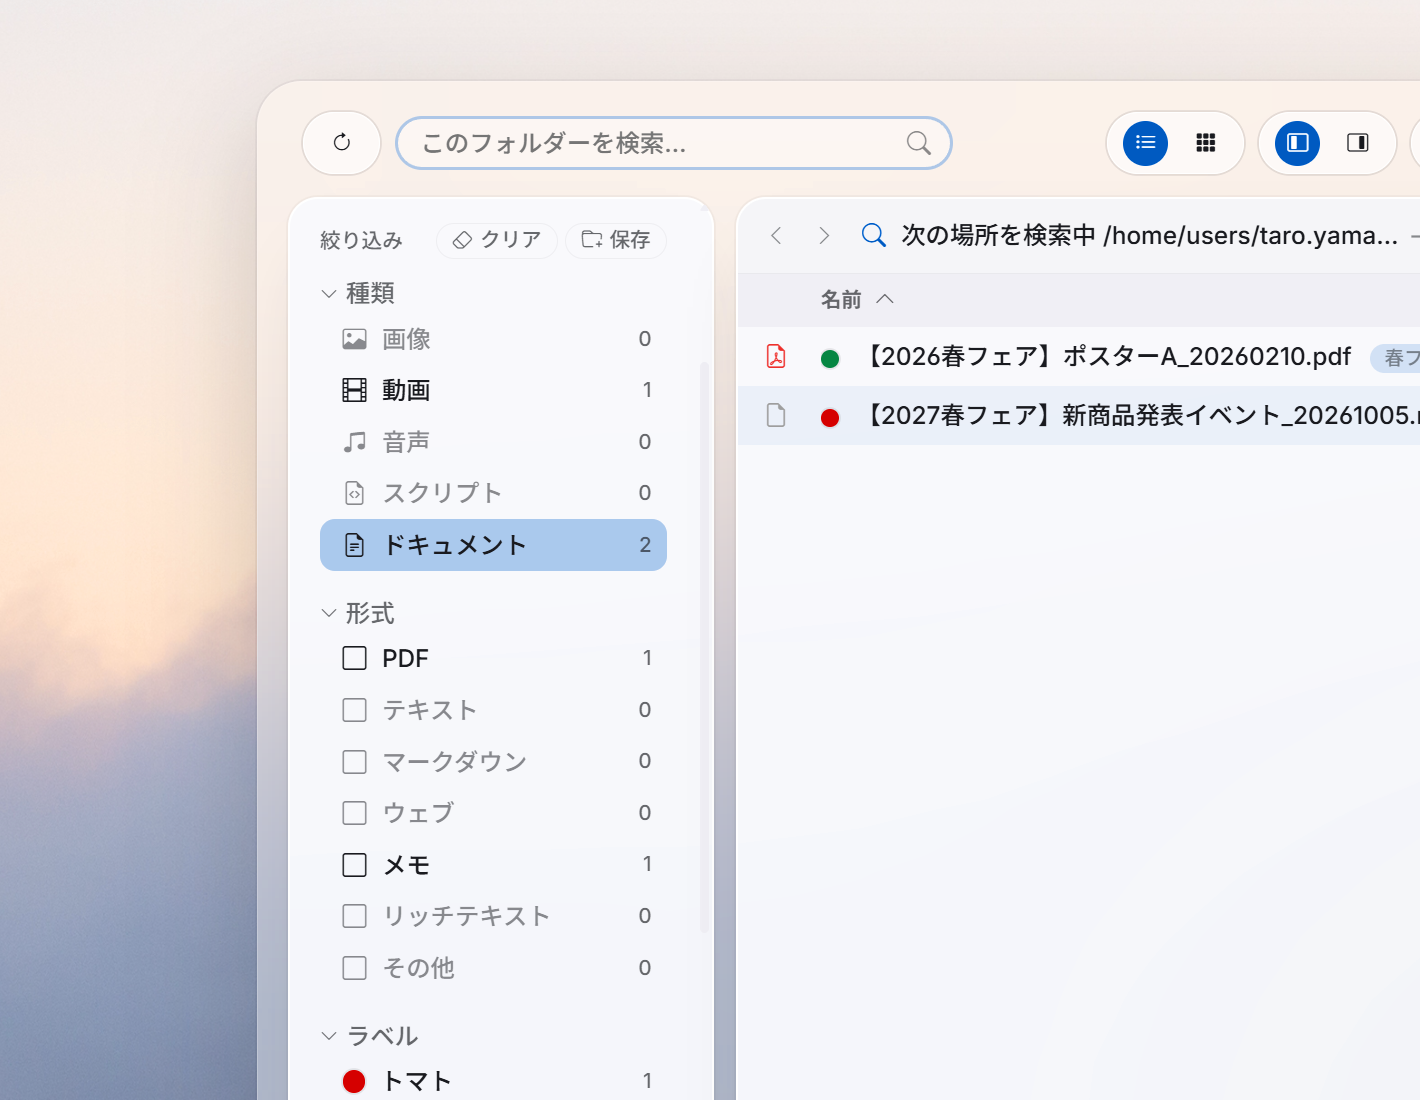Check the PDF format checkbox
The height and width of the screenshot is (1100, 1420).
pyautogui.click(x=355, y=658)
